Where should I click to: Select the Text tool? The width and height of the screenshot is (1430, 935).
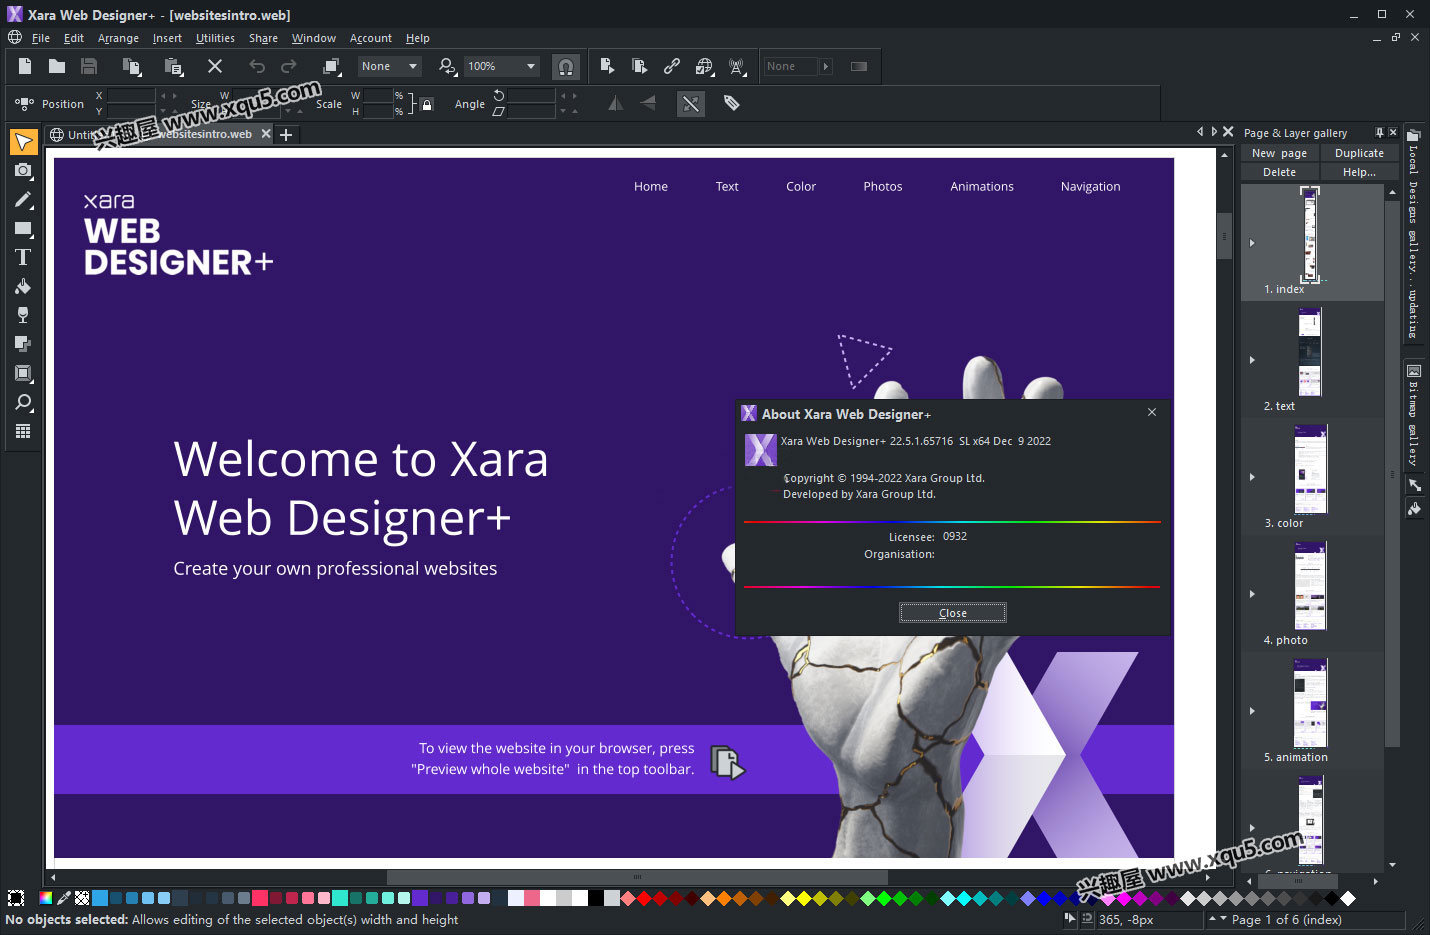tap(23, 258)
